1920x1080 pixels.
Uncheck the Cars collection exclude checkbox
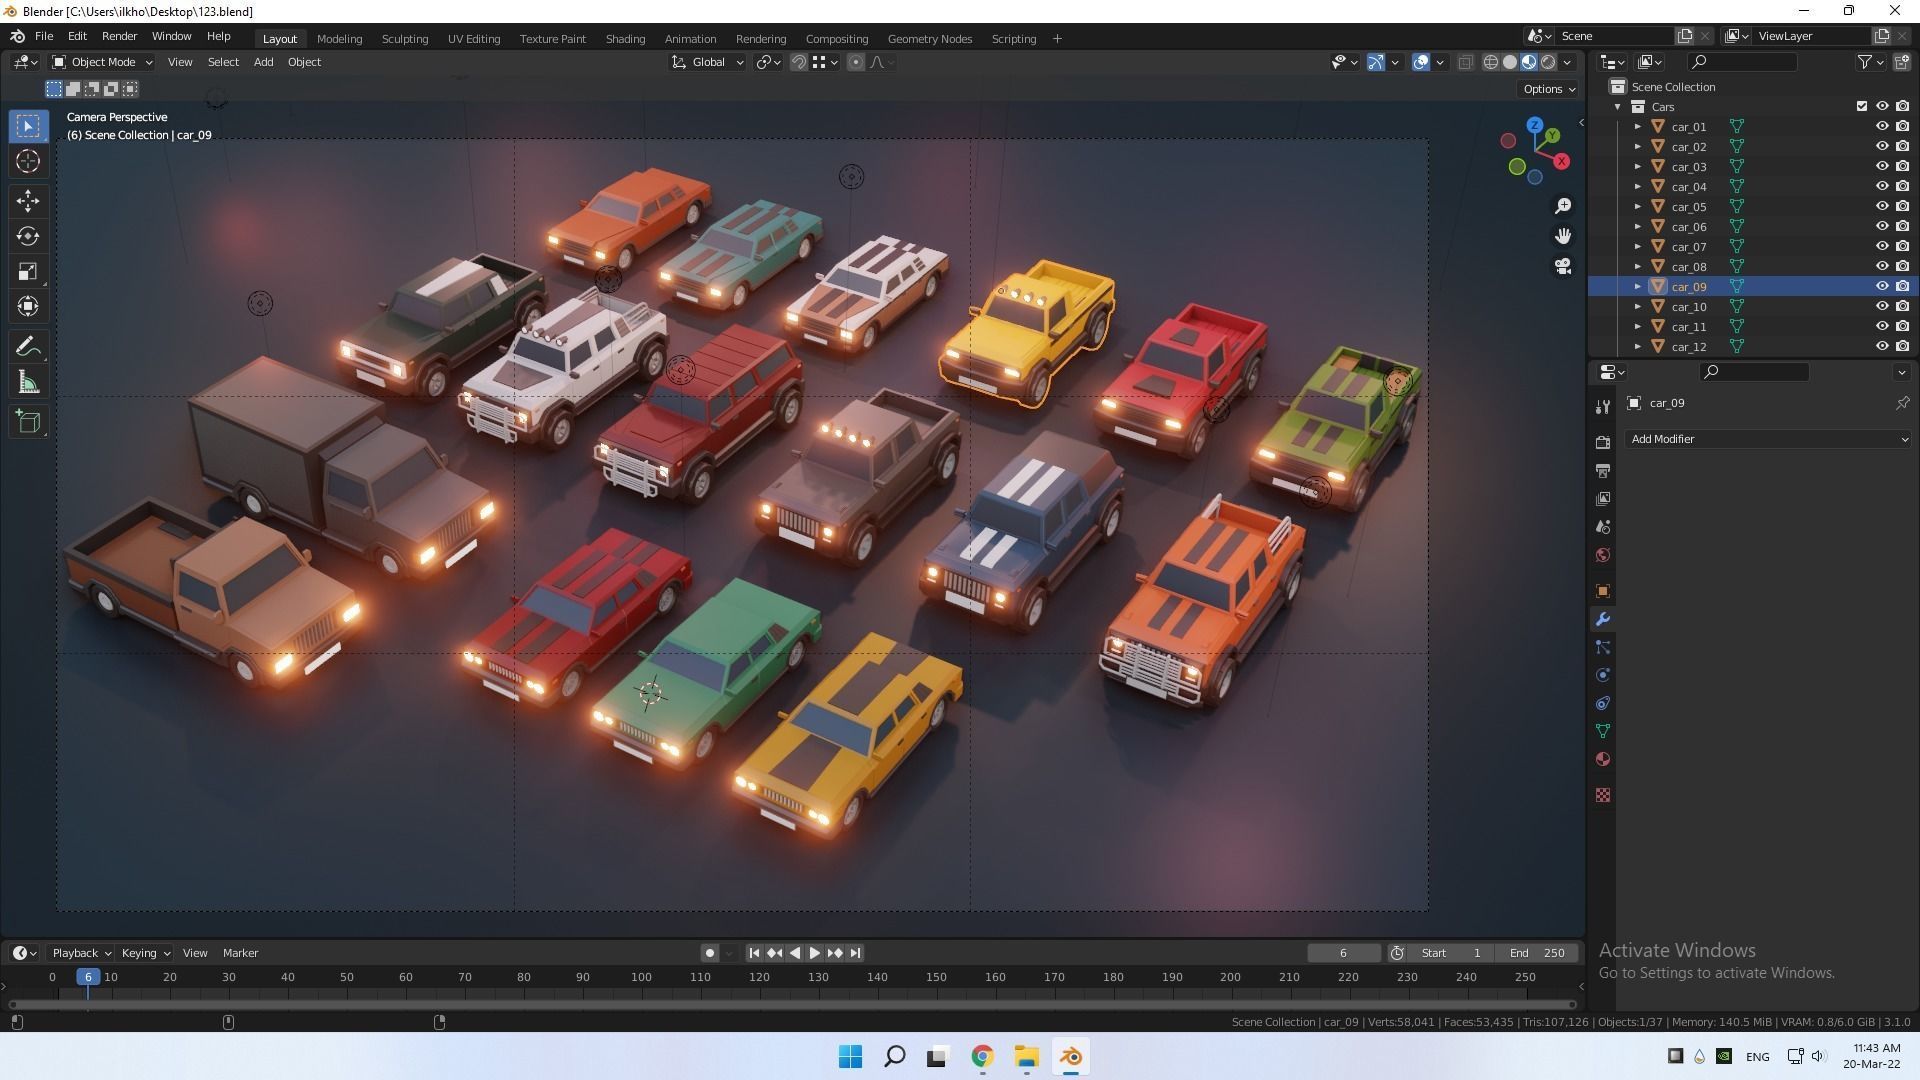tap(1862, 107)
